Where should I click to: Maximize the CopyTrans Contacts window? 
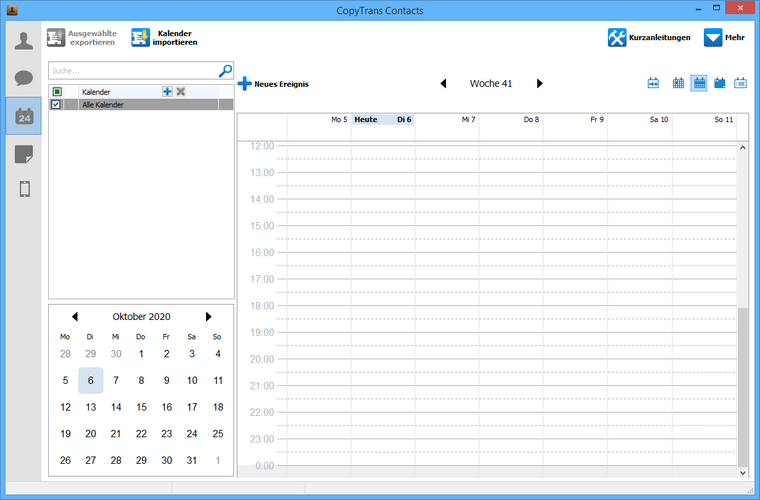[x=716, y=8]
